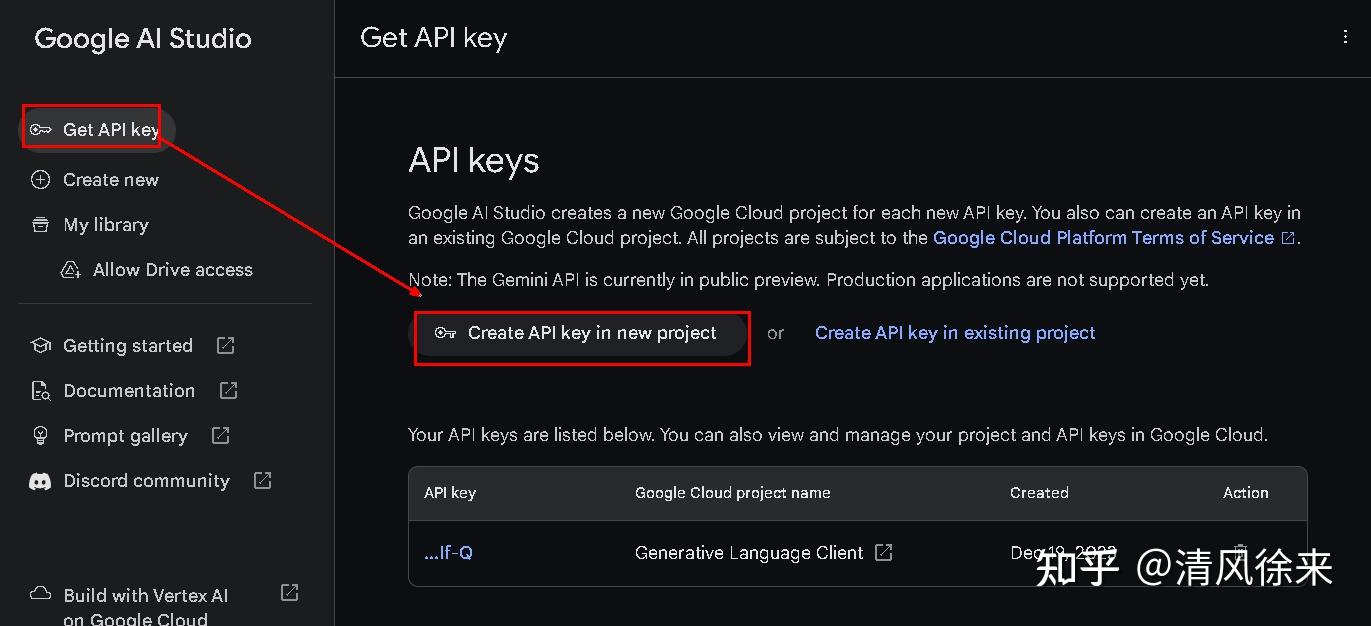
Task: Open Getting started external link arrow
Action: point(226,345)
